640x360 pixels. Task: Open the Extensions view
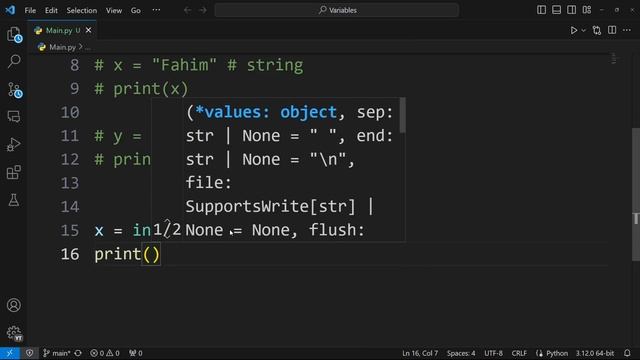(x=14, y=172)
